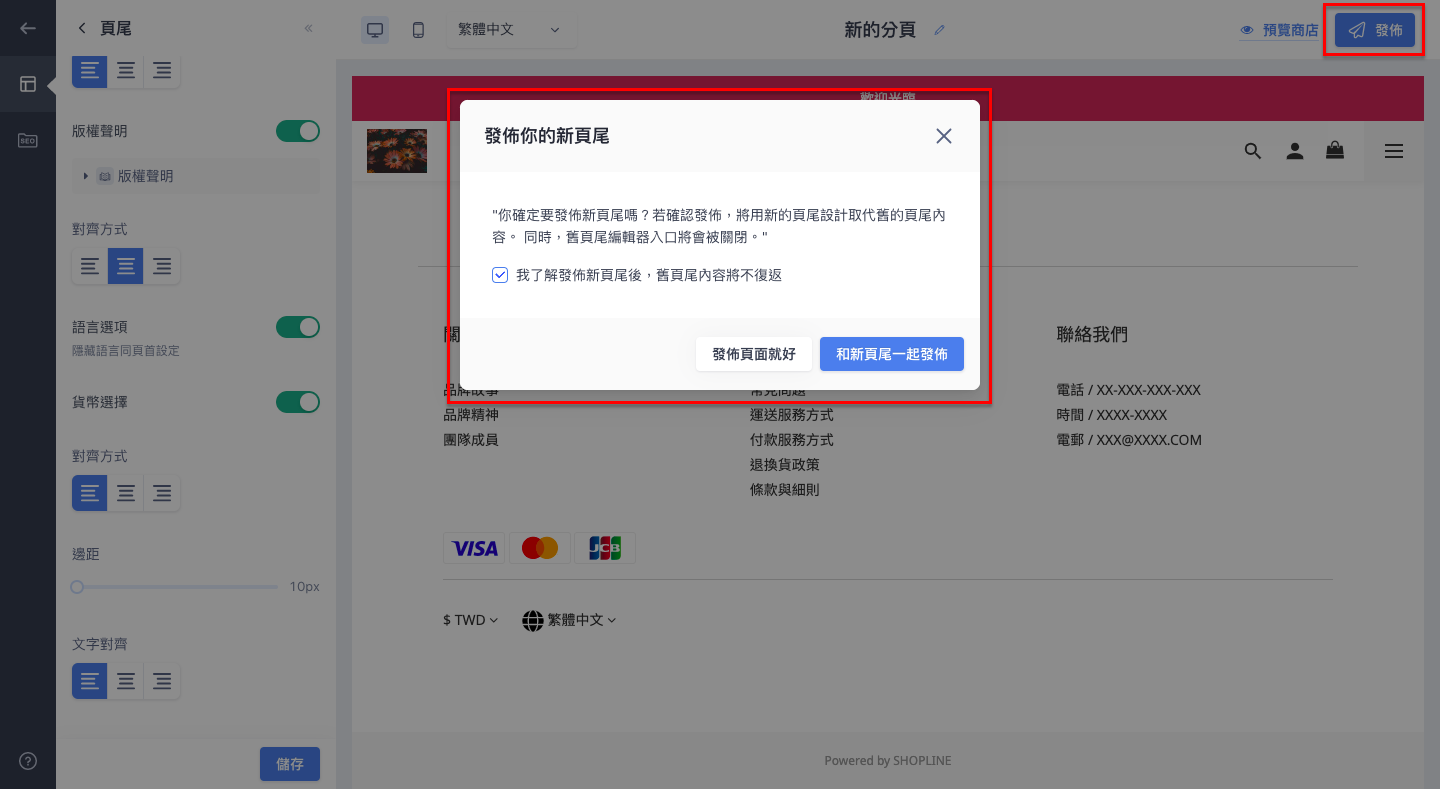The height and width of the screenshot is (789, 1440).
Task: Click the 預覽商店 link
Action: coord(1279,30)
